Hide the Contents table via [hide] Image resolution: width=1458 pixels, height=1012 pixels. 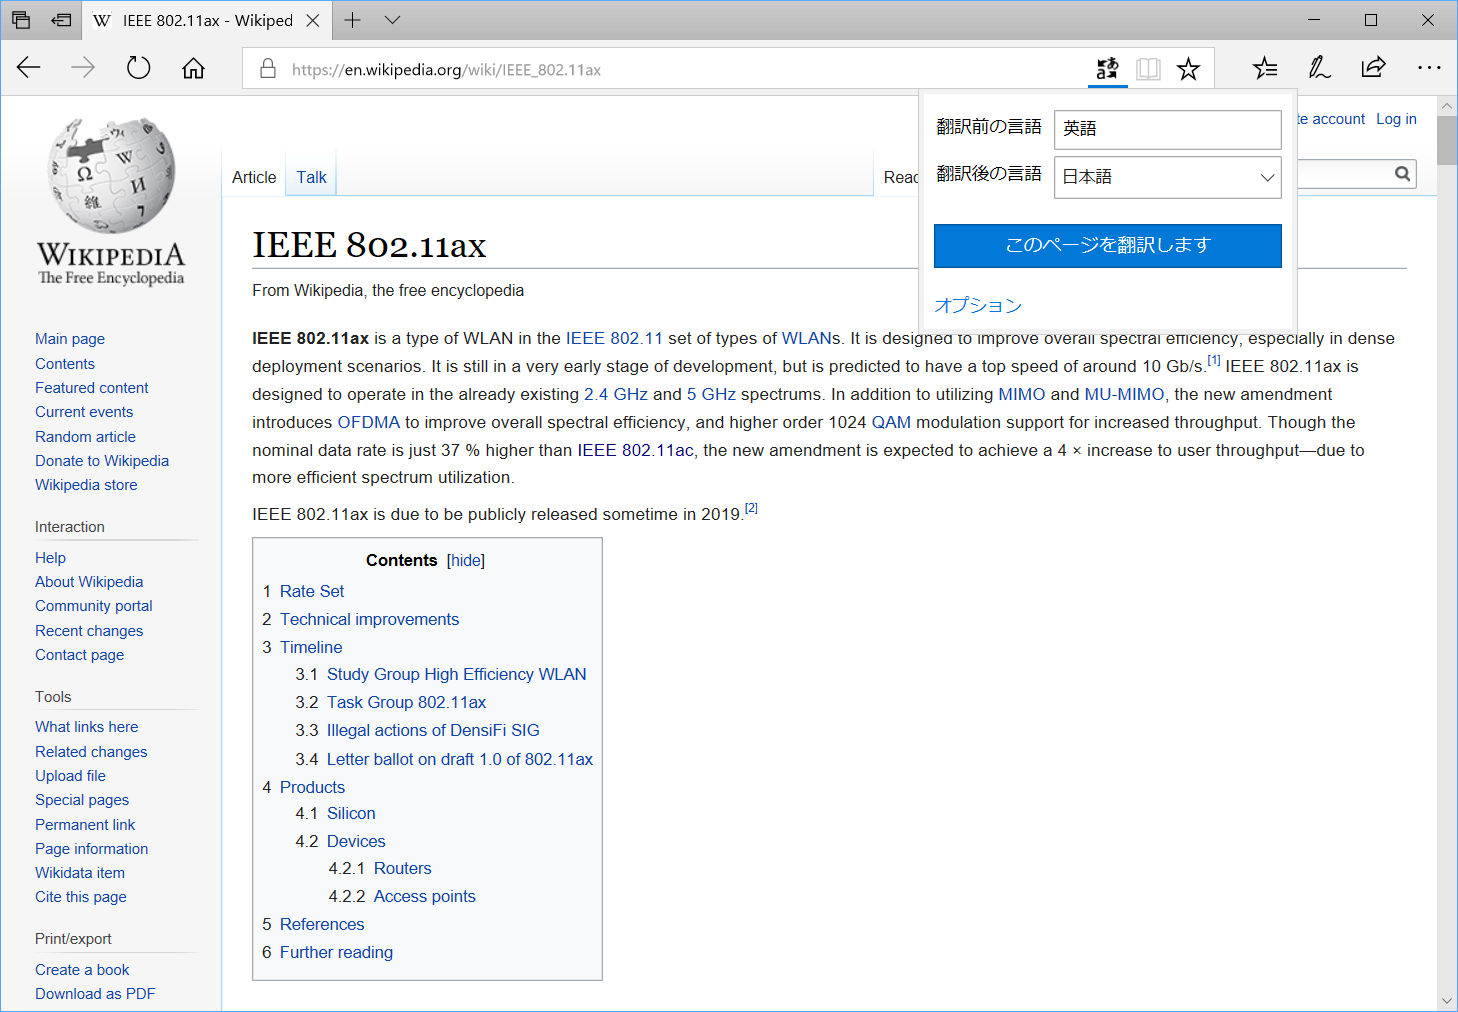tap(466, 560)
